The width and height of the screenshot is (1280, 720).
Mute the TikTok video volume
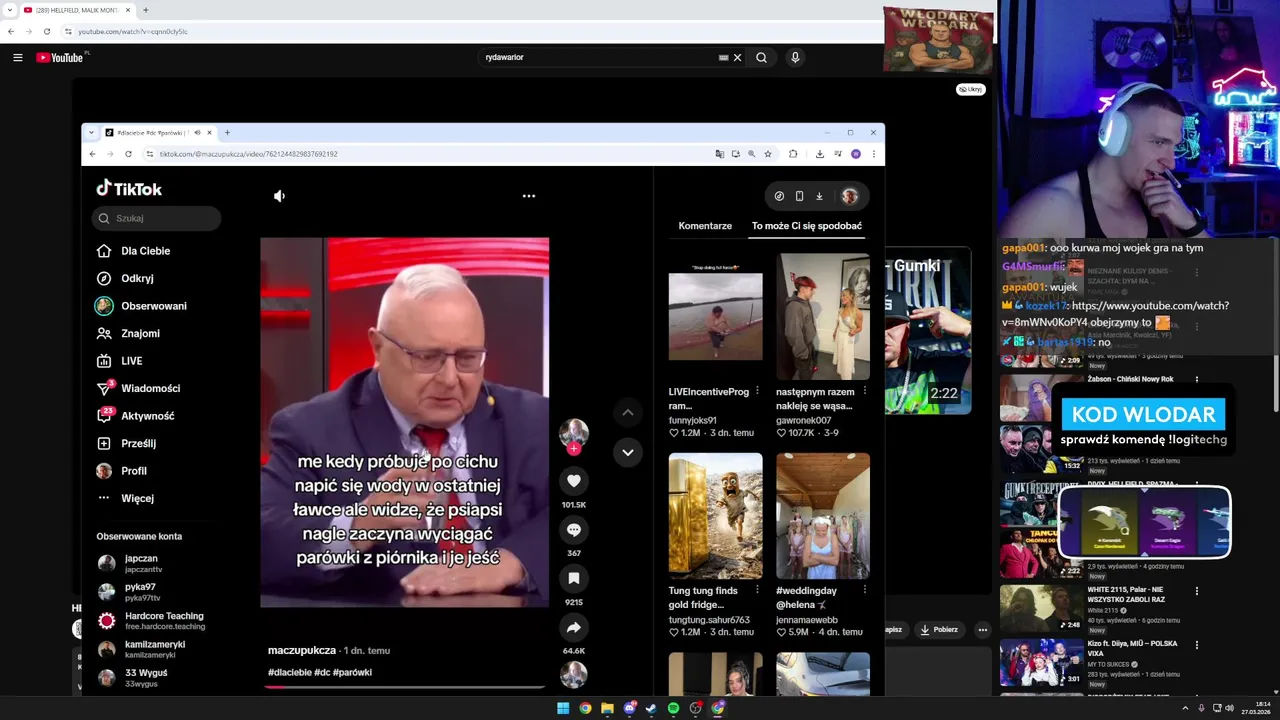(279, 196)
